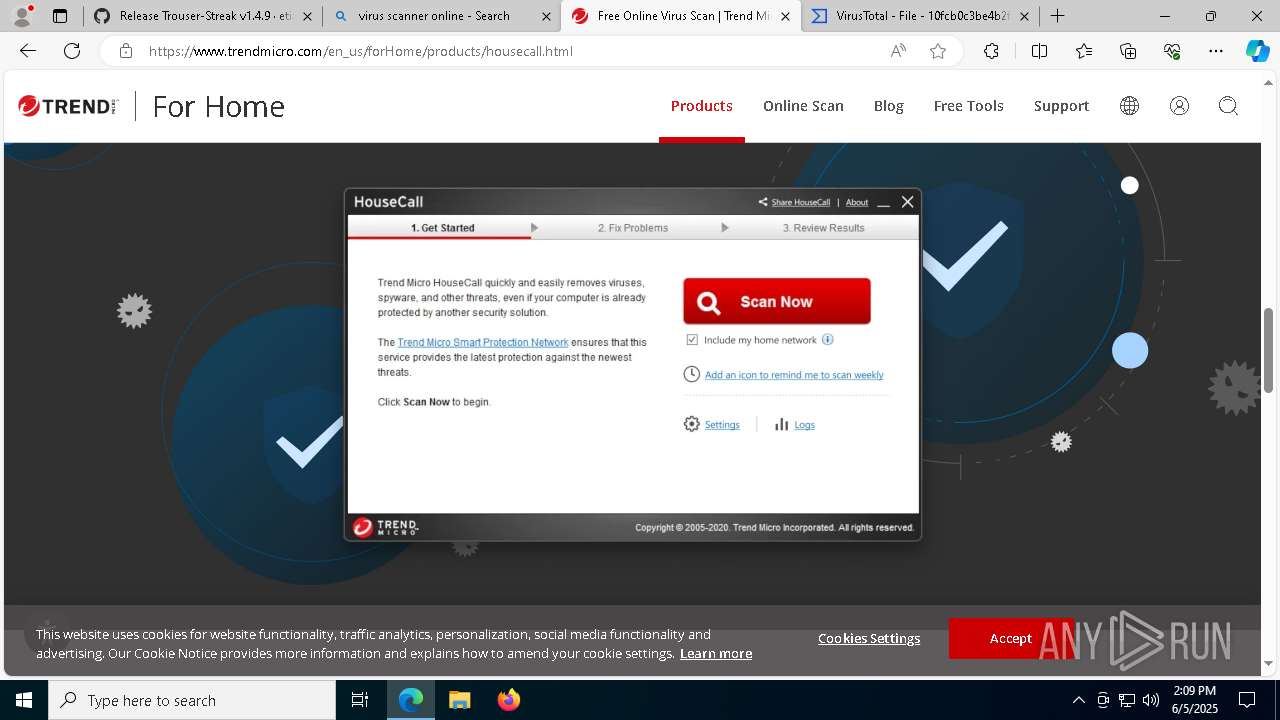Open the account user icon
The height and width of the screenshot is (720, 1280).
[1179, 106]
